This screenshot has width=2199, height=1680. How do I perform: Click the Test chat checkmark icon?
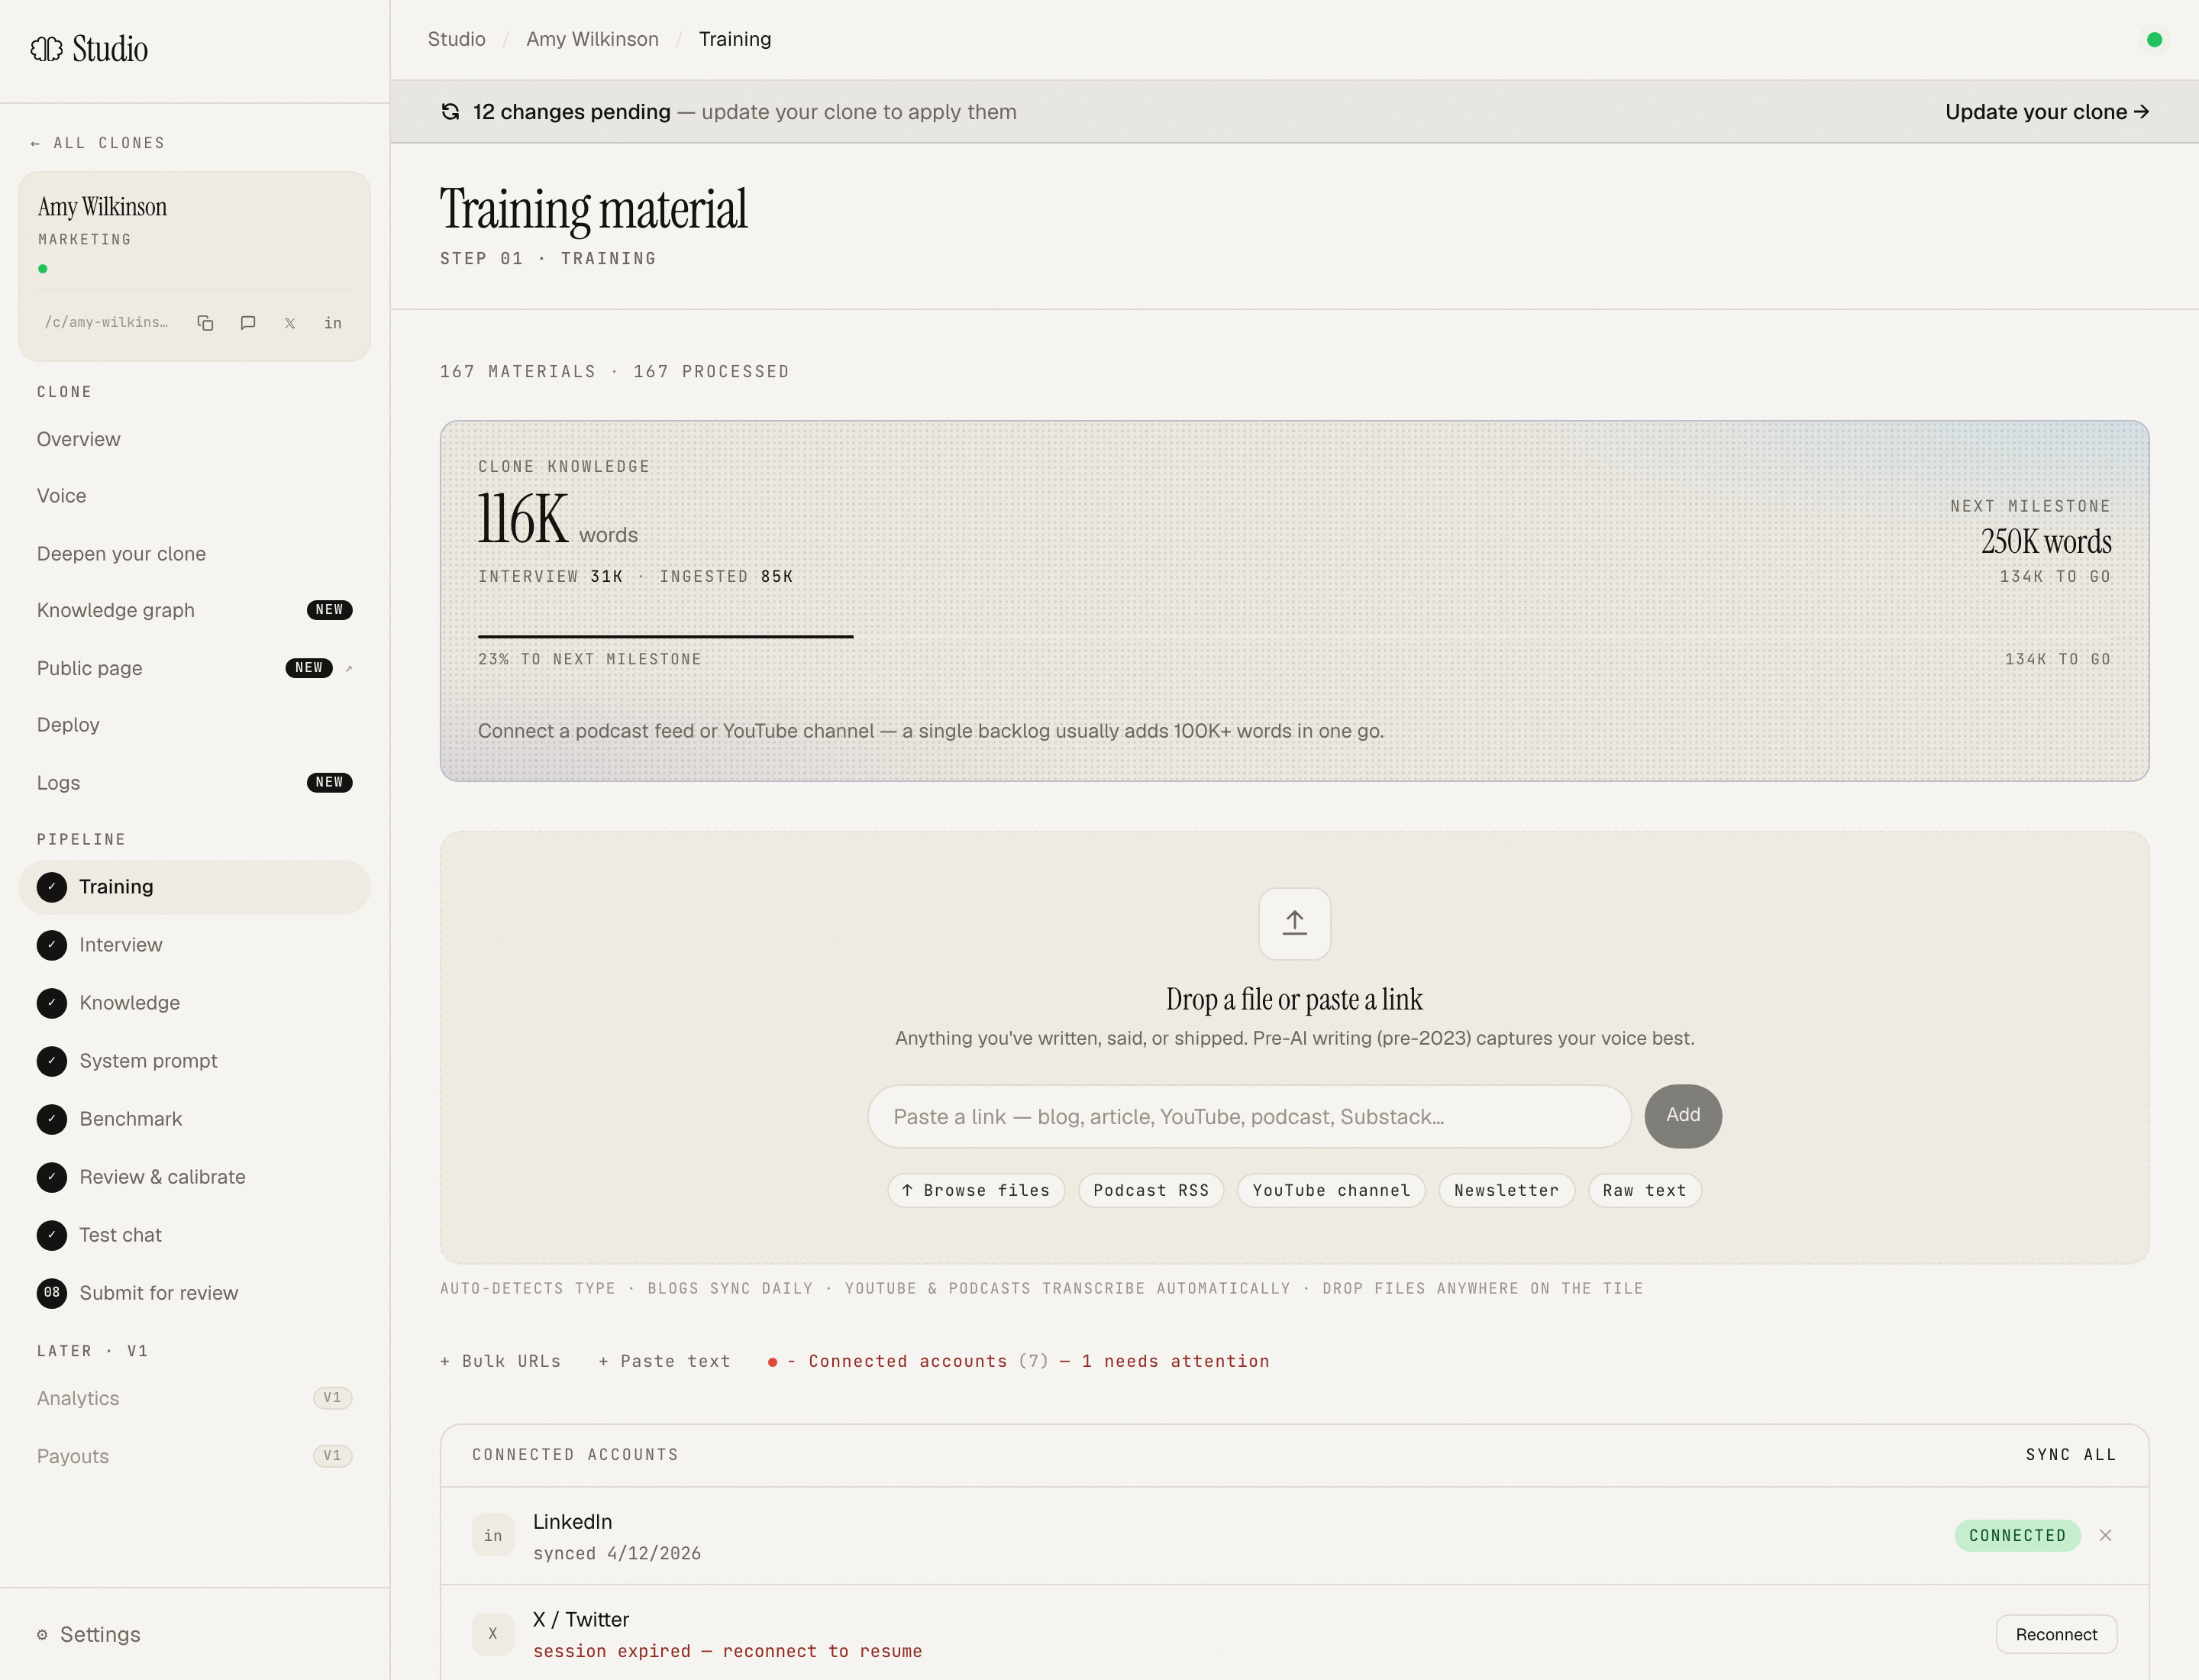coord(52,1235)
